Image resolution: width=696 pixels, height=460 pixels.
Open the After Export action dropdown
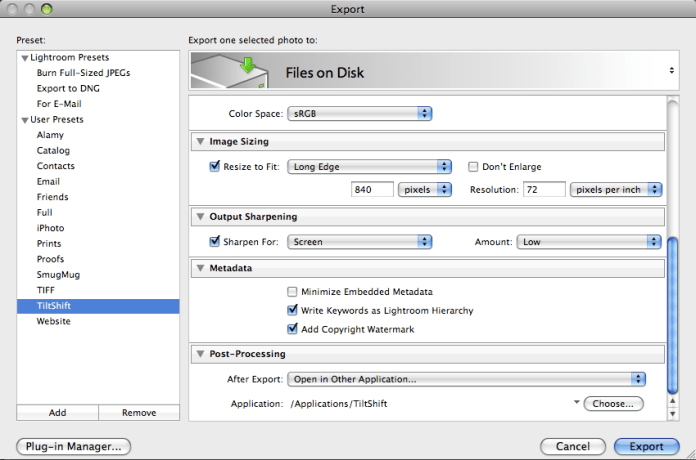tap(466, 379)
